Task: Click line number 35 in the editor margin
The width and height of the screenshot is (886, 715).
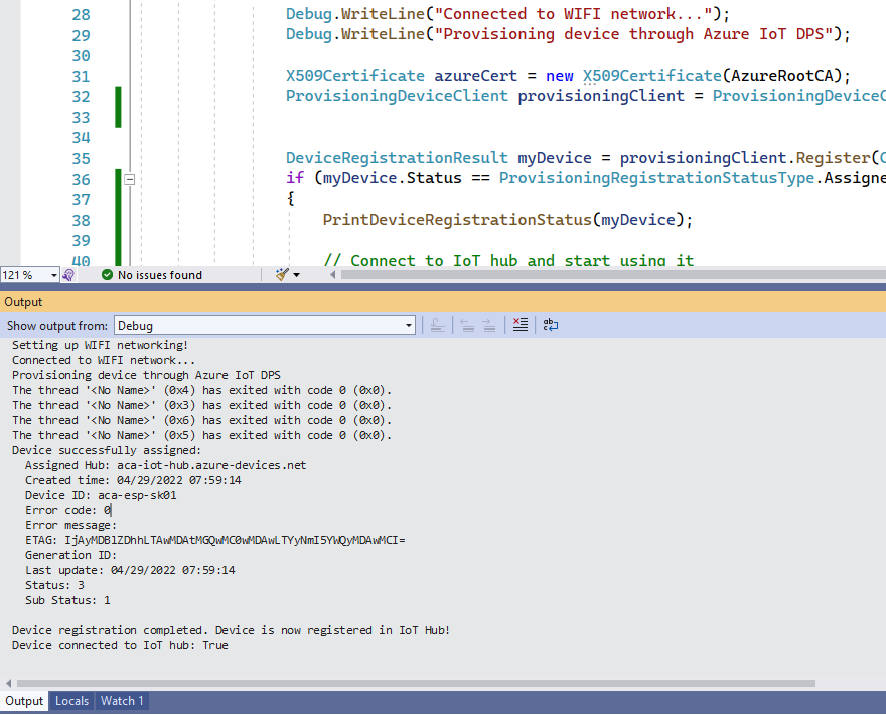Action: pos(80,158)
